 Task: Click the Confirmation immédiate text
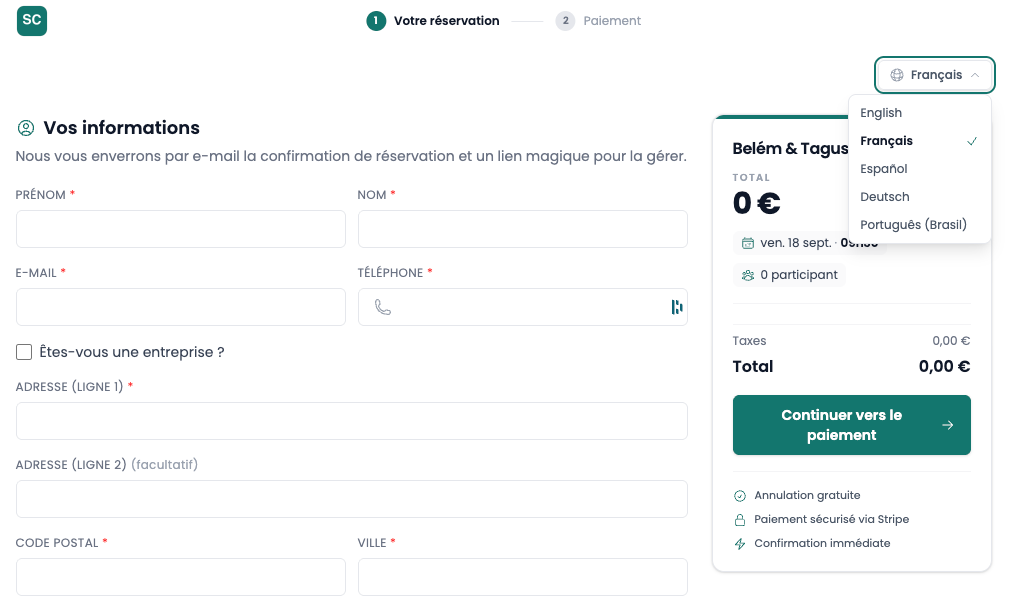pyautogui.click(x=822, y=543)
